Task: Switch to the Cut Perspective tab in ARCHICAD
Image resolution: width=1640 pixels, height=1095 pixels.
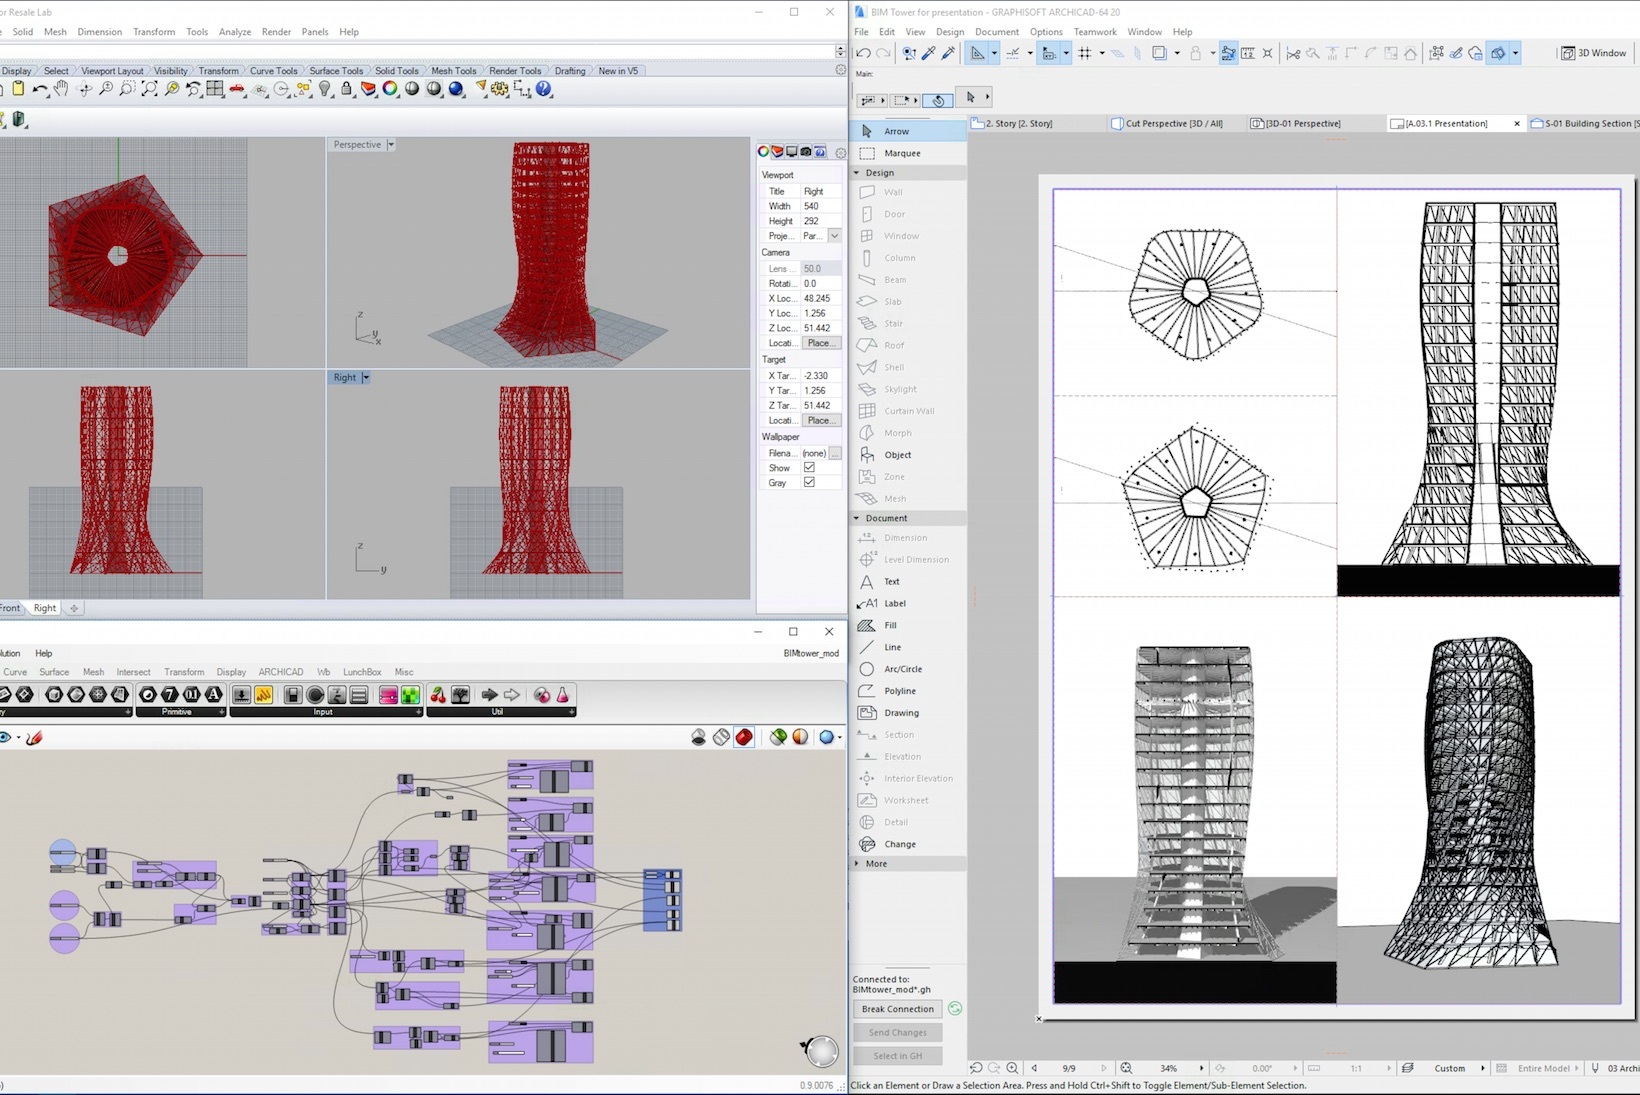Action: click(x=1173, y=123)
